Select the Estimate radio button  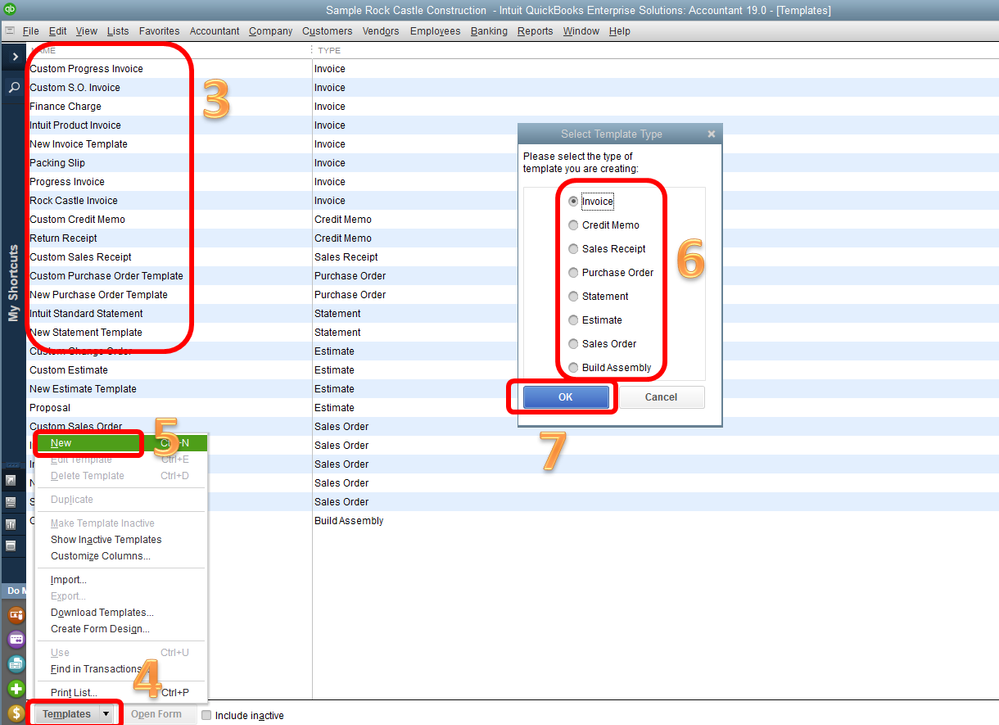click(x=573, y=320)
